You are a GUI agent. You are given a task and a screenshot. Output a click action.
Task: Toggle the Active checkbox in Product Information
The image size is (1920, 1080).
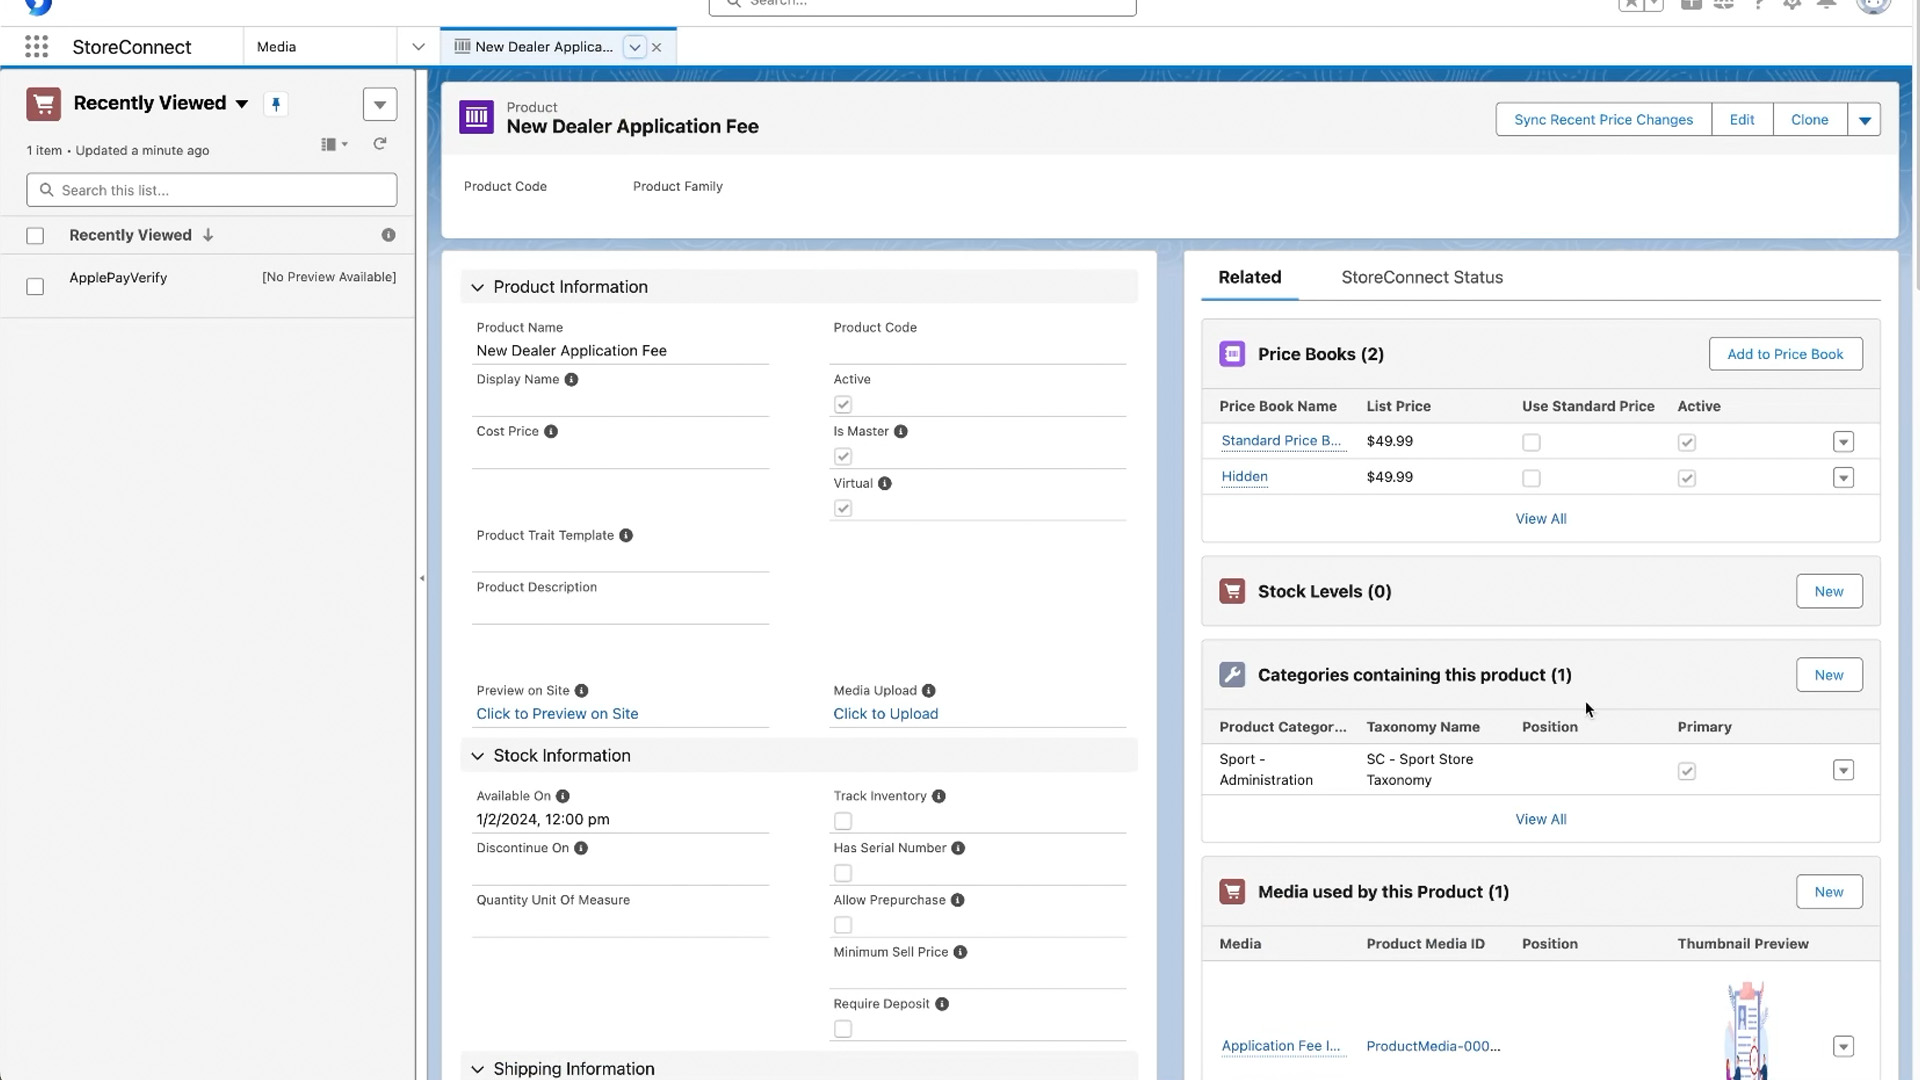(x=843, y=405)
